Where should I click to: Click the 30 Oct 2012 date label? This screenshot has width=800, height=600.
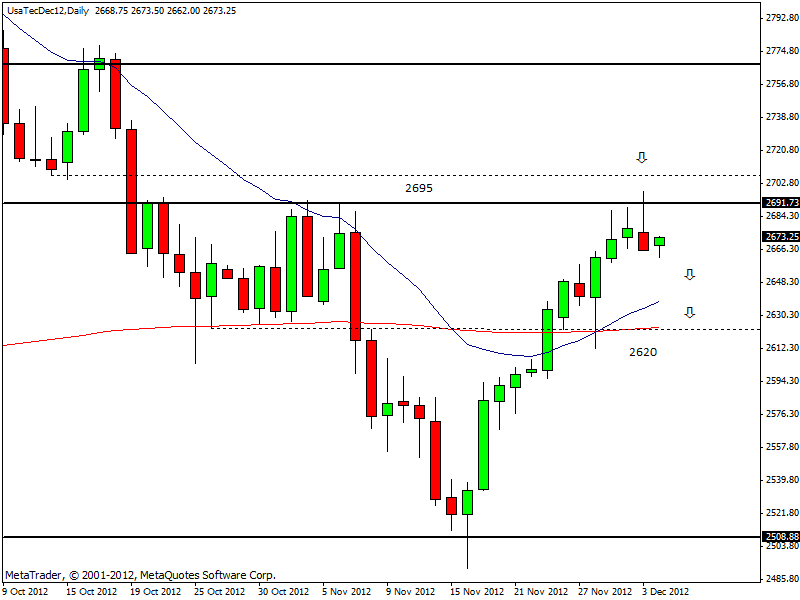coord(283,591)
